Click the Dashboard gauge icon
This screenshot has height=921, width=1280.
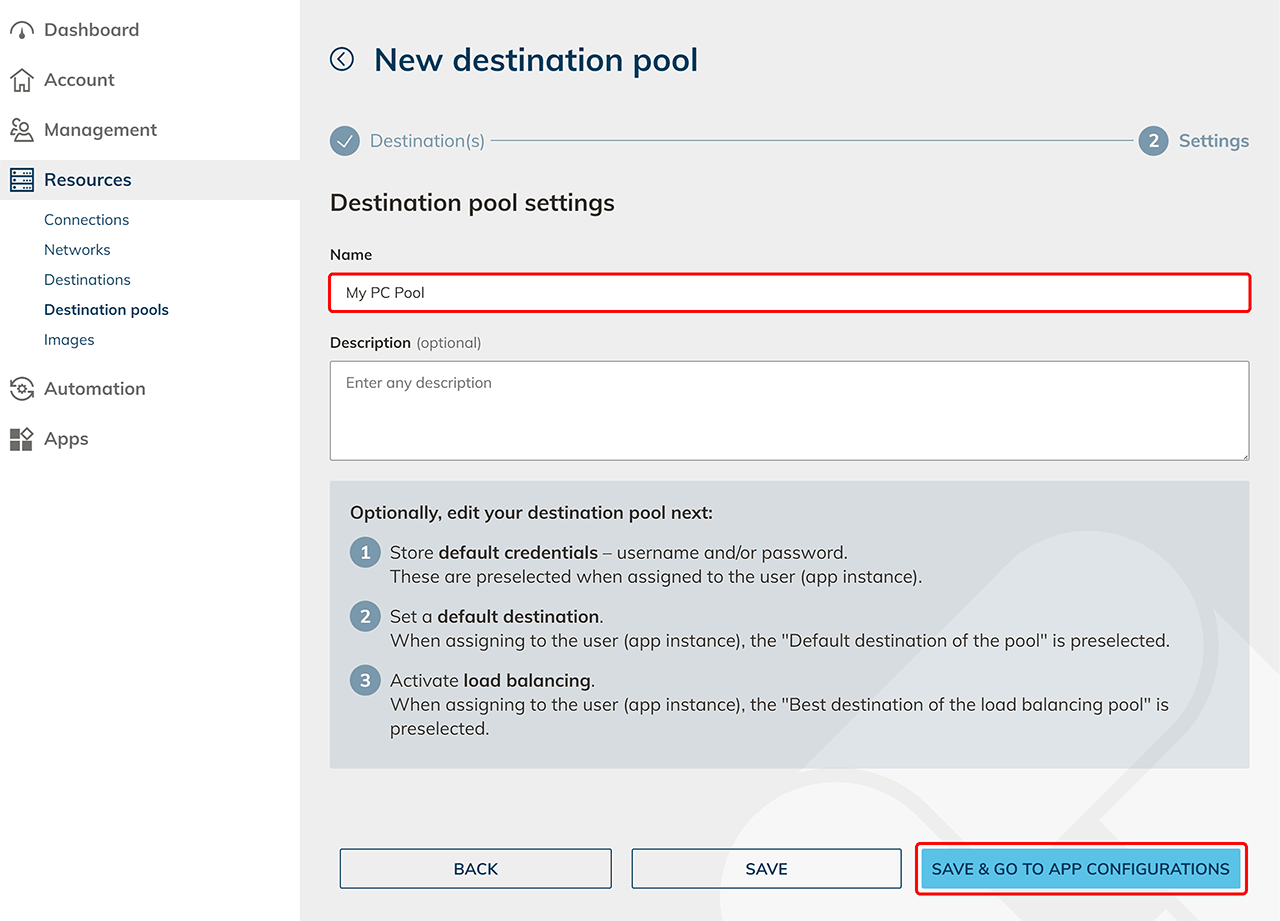point(22,30)
